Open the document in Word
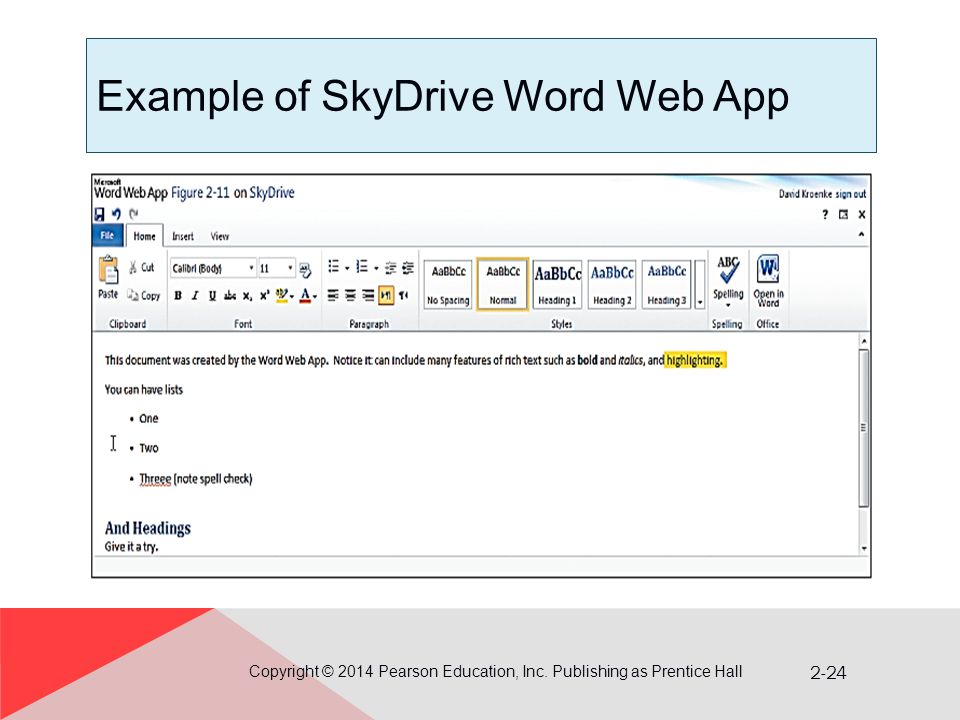This screenshot has height=720, width=960. click(768, 281)
